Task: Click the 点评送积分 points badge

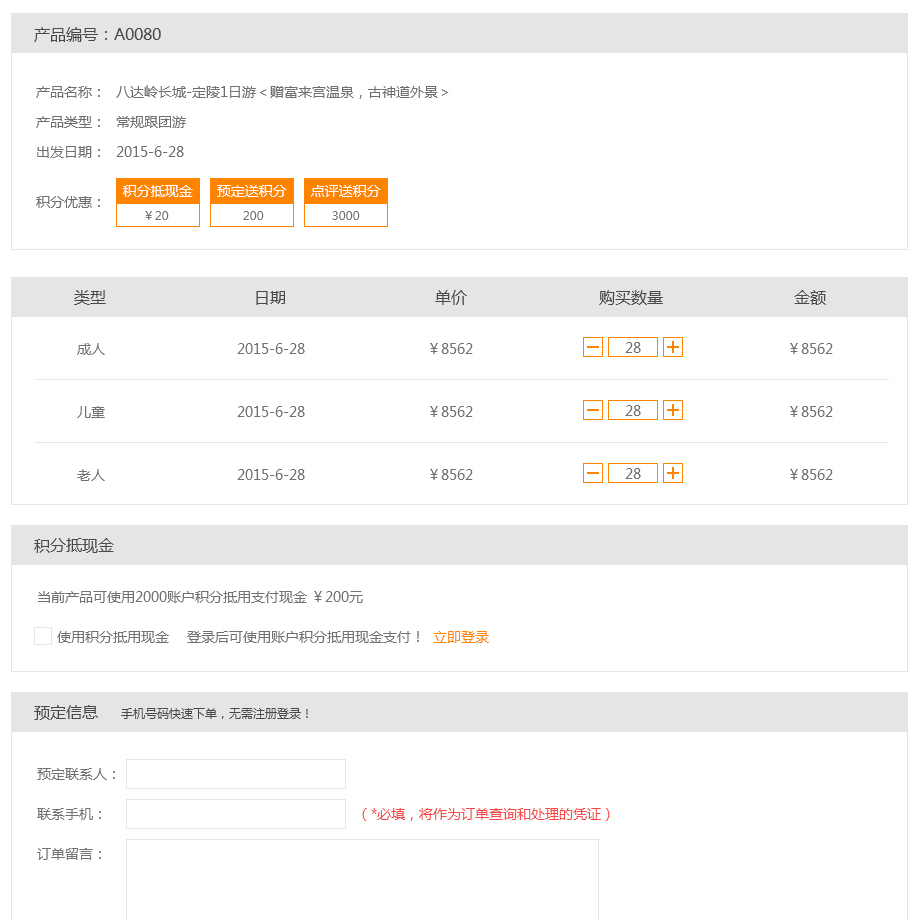Action: [346, 202]
